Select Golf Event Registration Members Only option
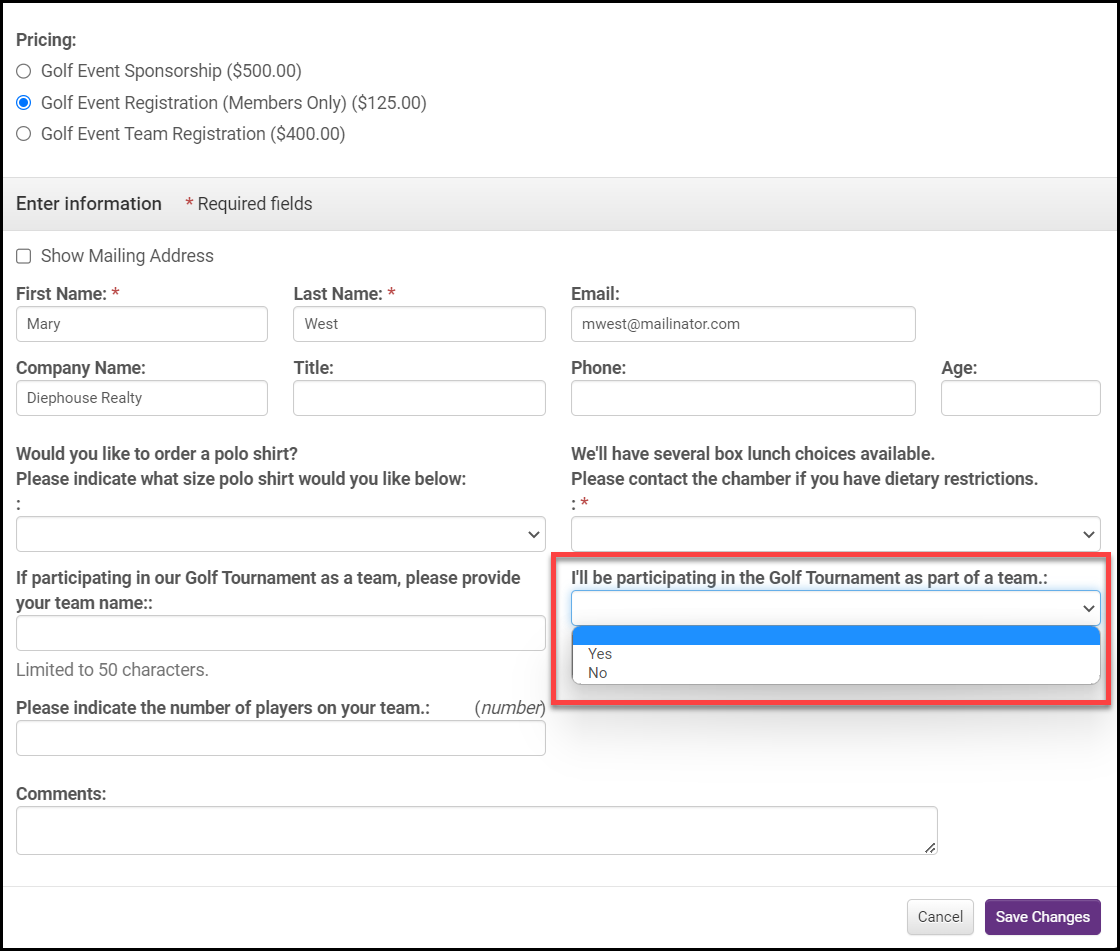 coord(24,103)
